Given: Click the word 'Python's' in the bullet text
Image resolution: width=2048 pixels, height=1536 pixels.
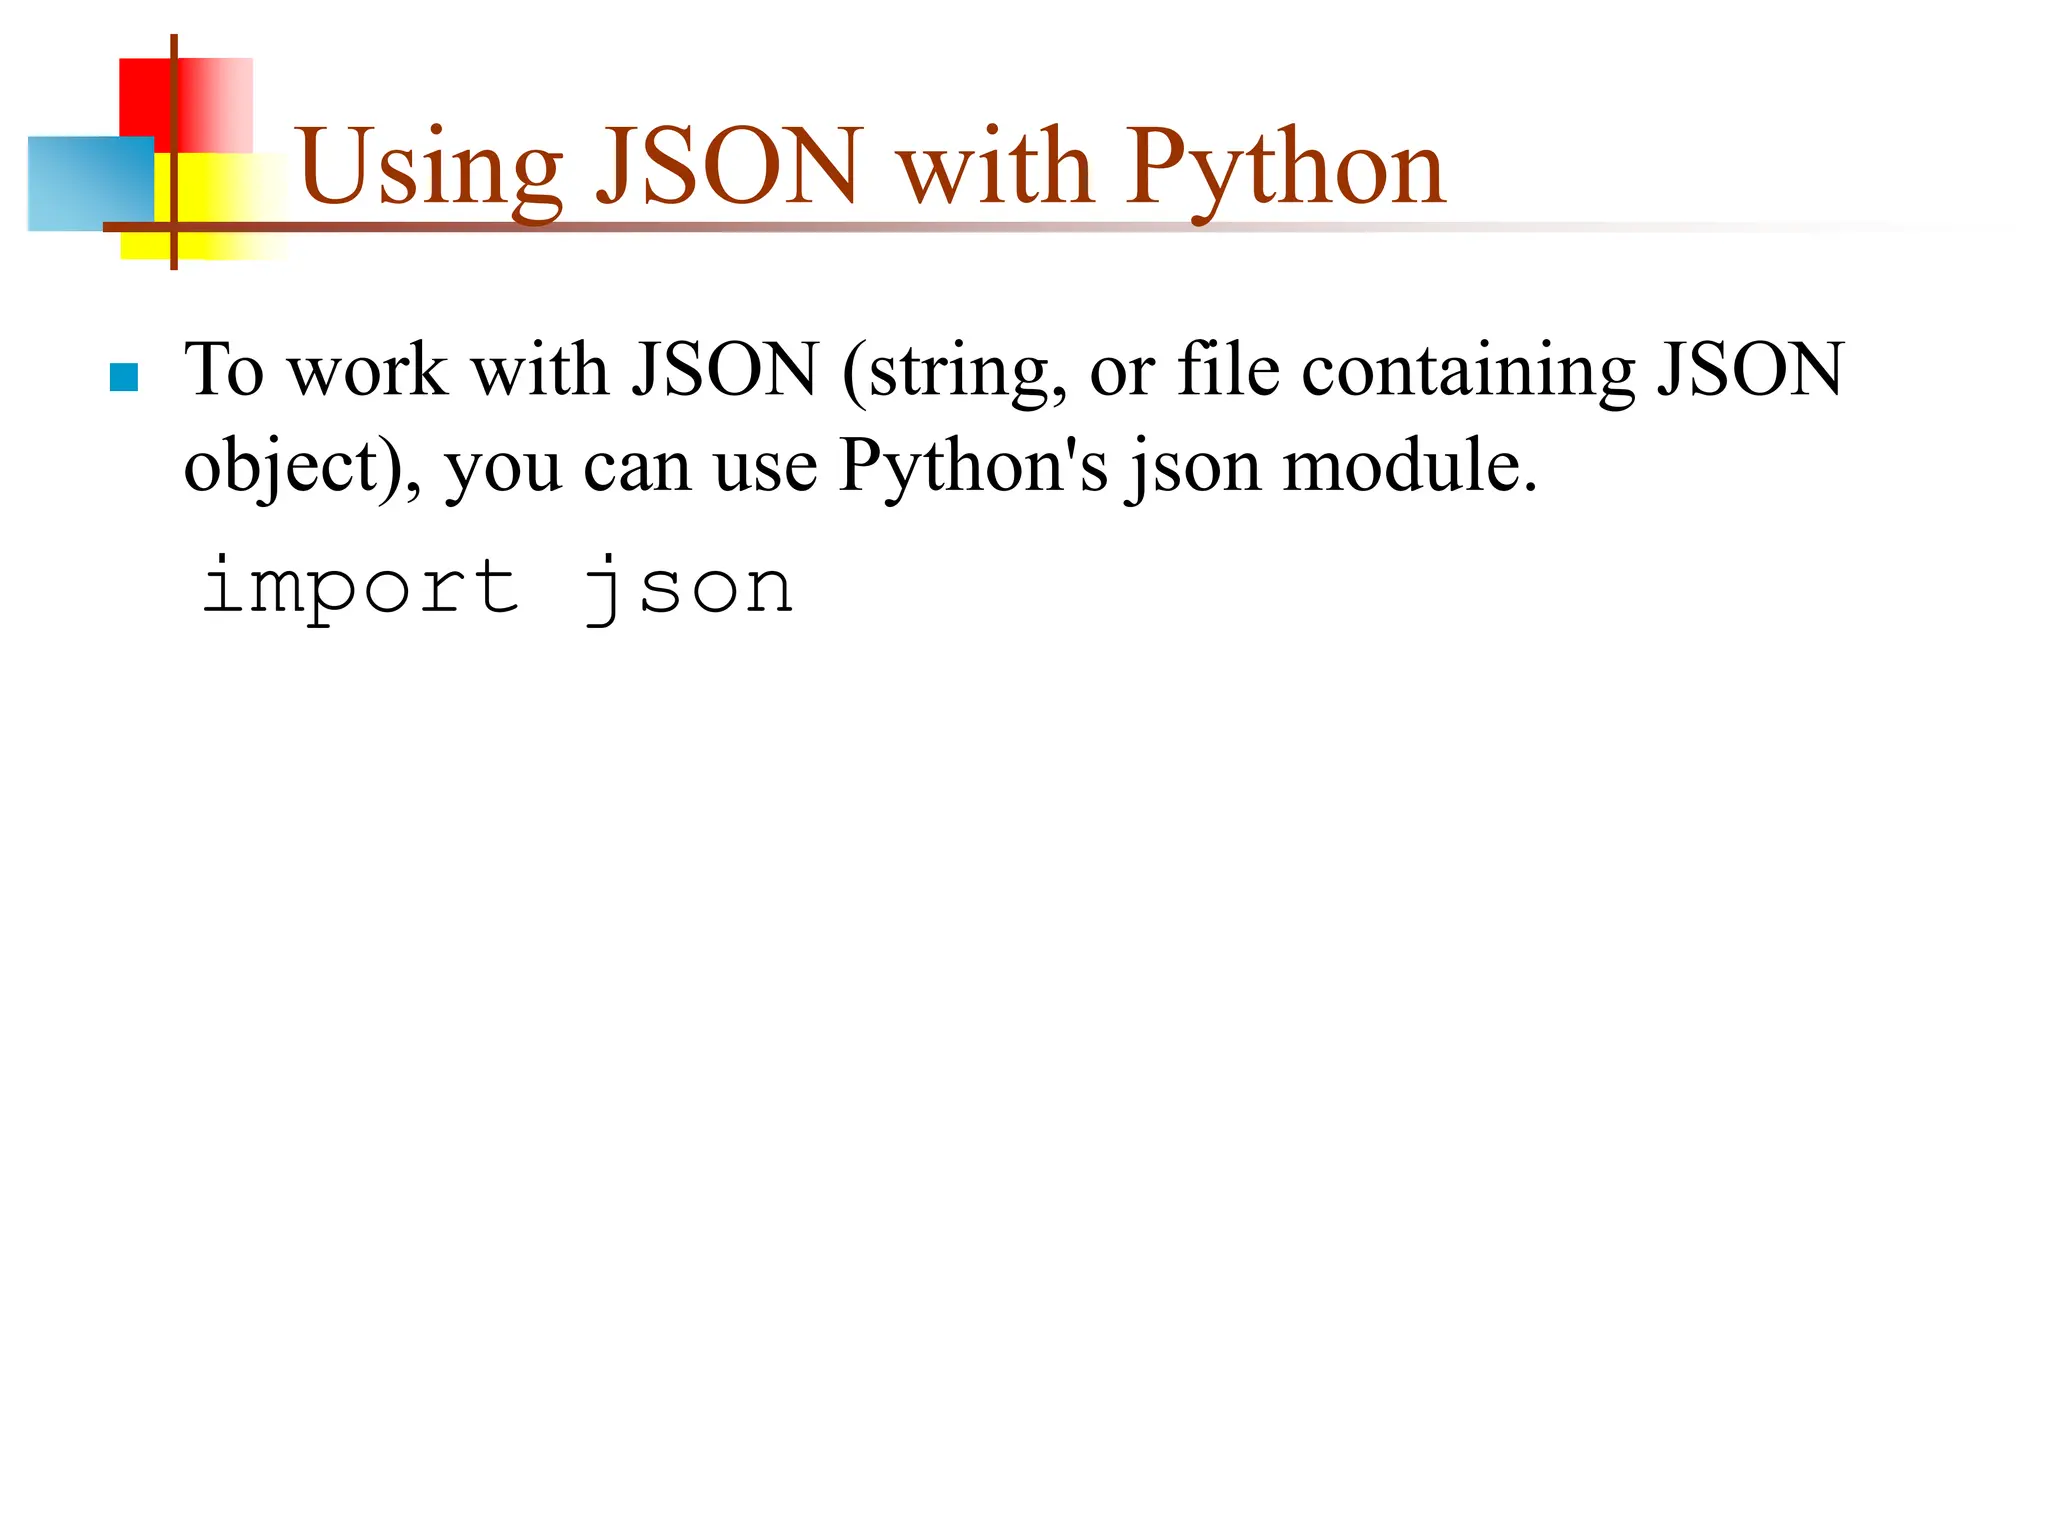Looking at the screenshot, I should coord(973,467).
